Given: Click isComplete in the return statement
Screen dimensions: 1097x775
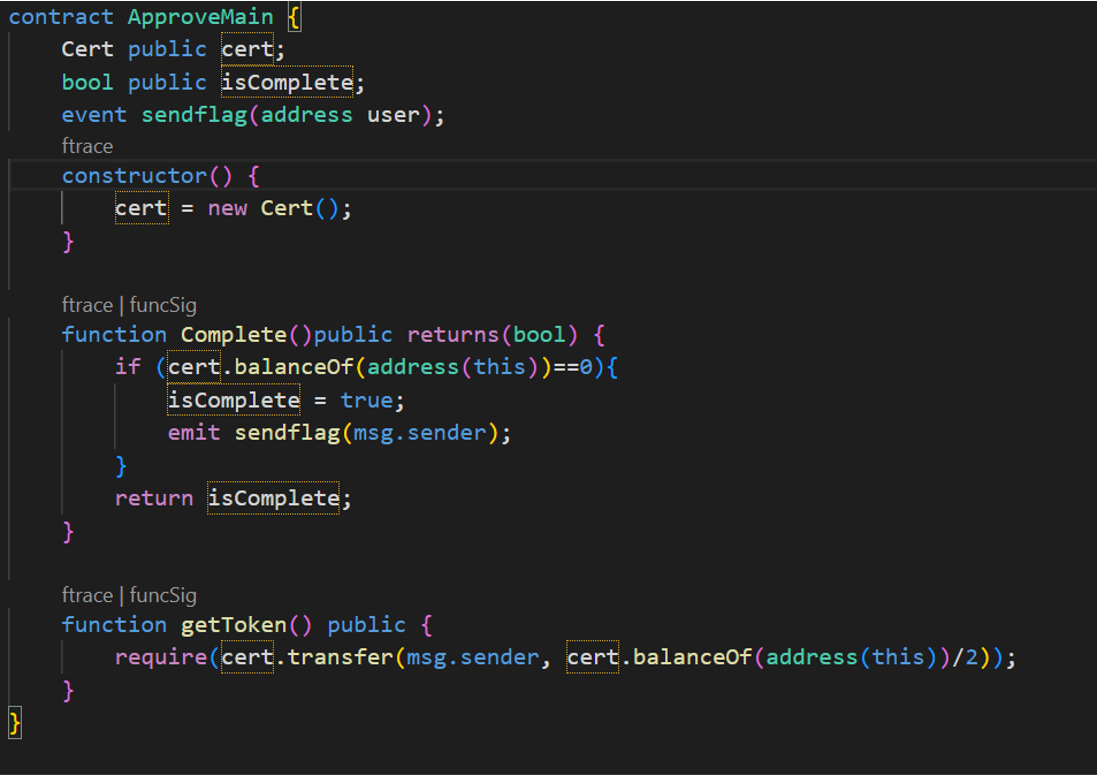Looking at the screenshot, I should pos(273,498).
